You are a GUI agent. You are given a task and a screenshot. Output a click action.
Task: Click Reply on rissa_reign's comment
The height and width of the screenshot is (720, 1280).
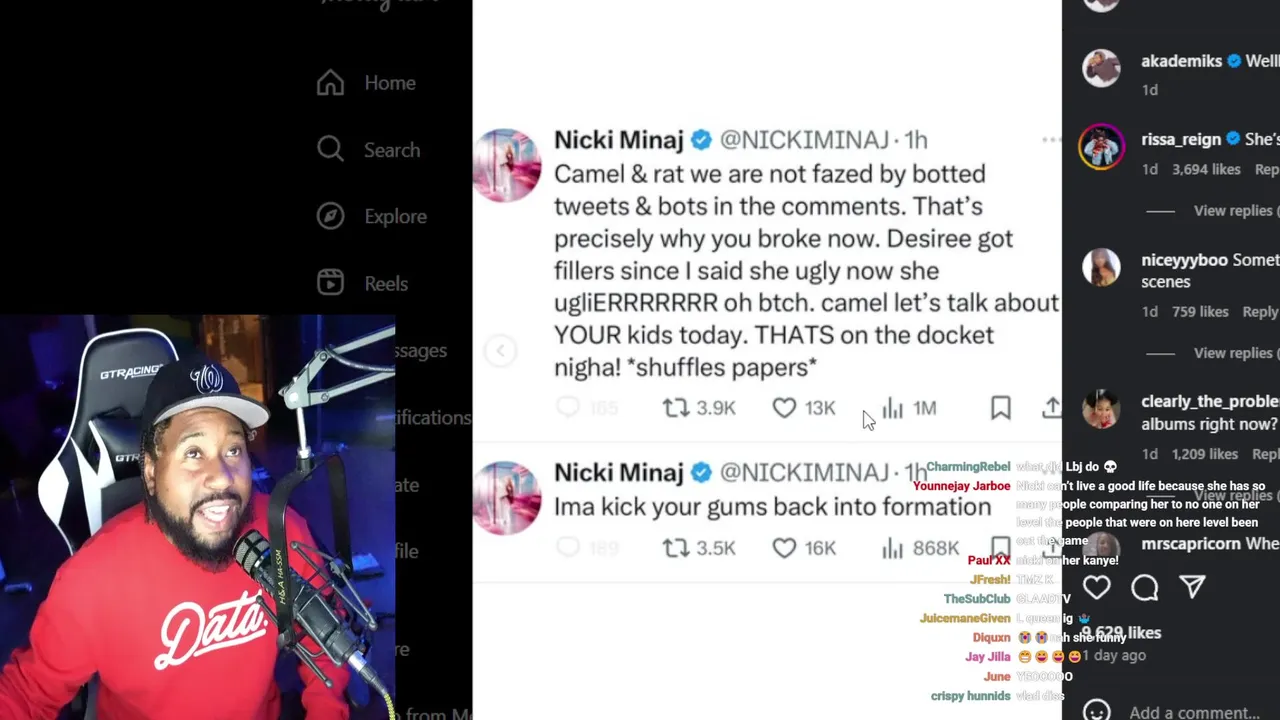[1266, 170]
